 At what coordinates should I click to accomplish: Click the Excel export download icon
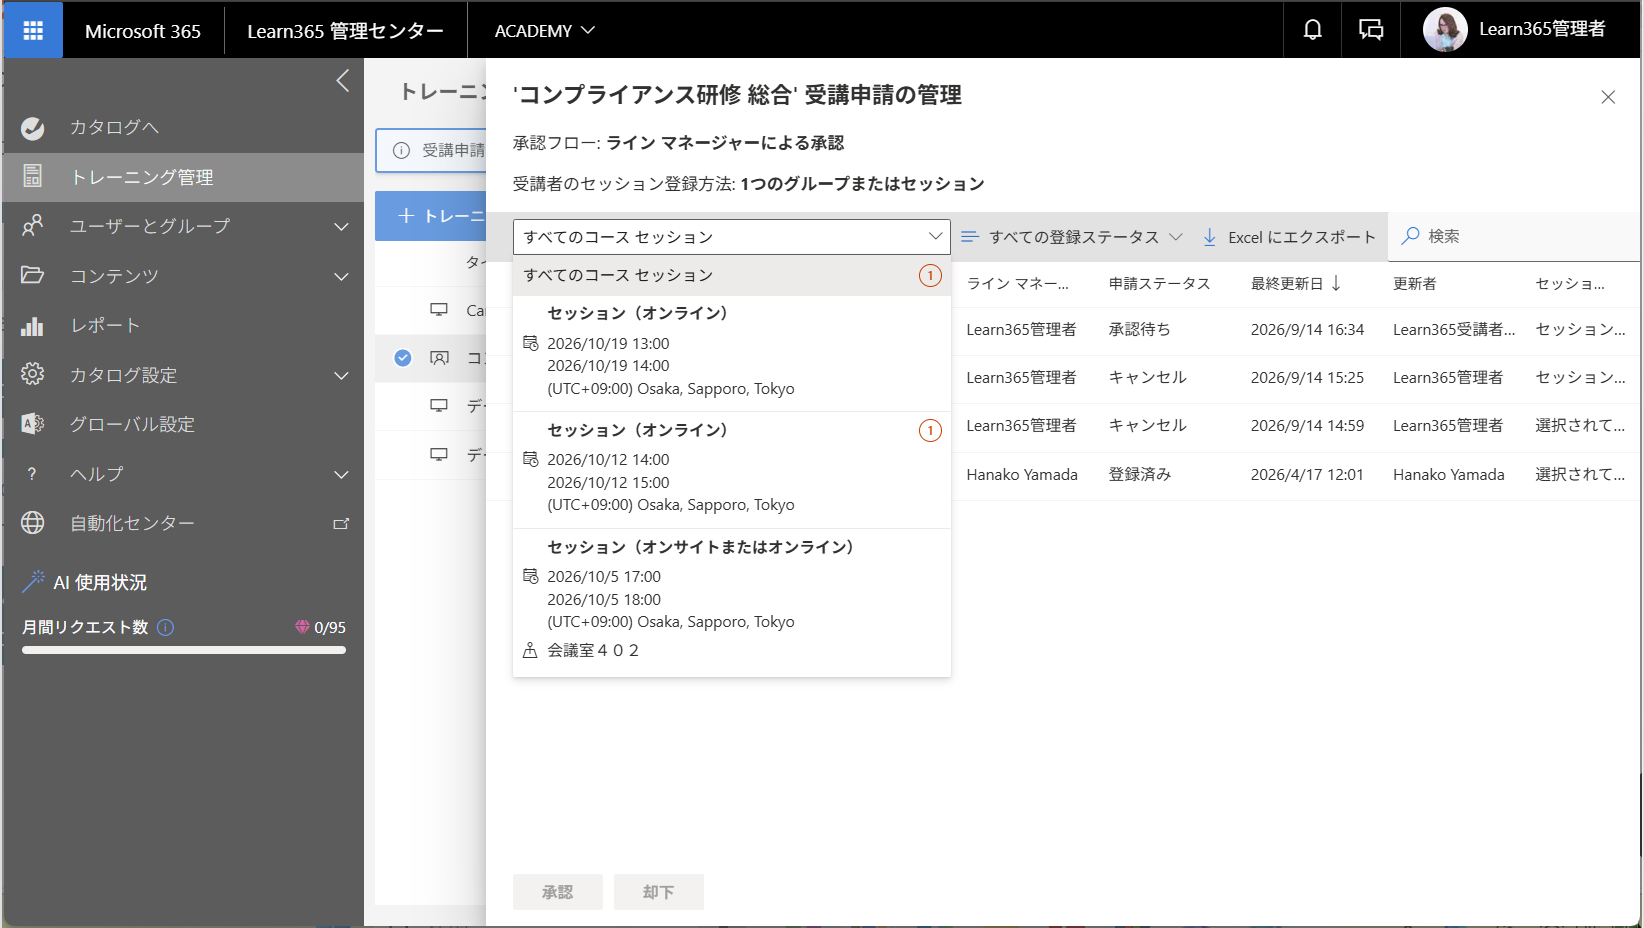pos(1209,237)
